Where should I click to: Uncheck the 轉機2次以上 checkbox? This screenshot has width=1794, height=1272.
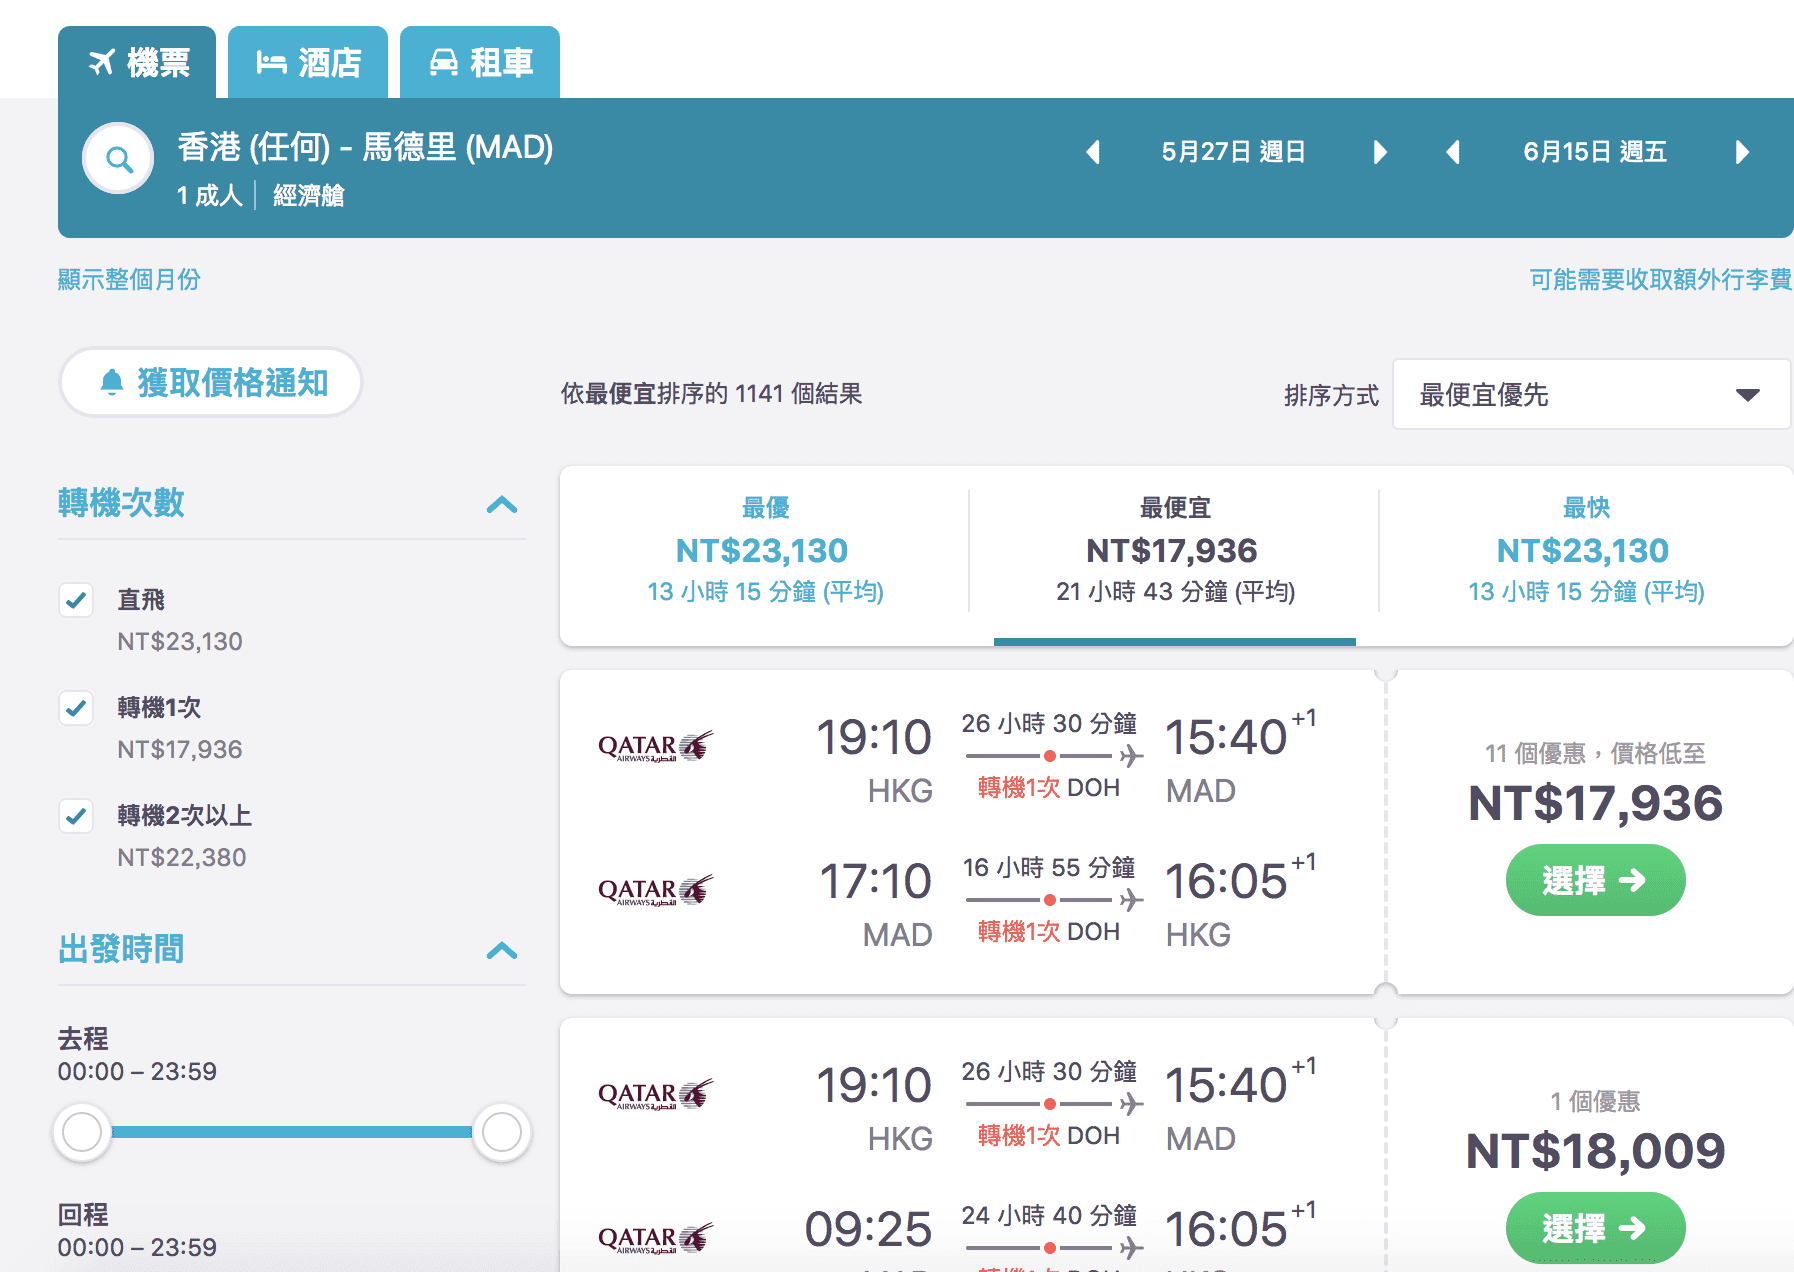[76, 816]
